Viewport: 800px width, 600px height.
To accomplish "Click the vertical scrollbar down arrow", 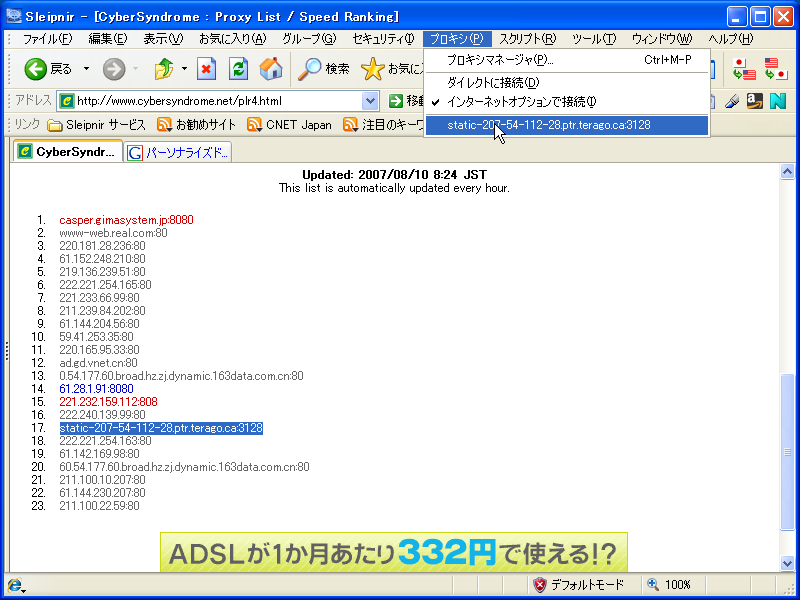I will [x=787, y=563].
